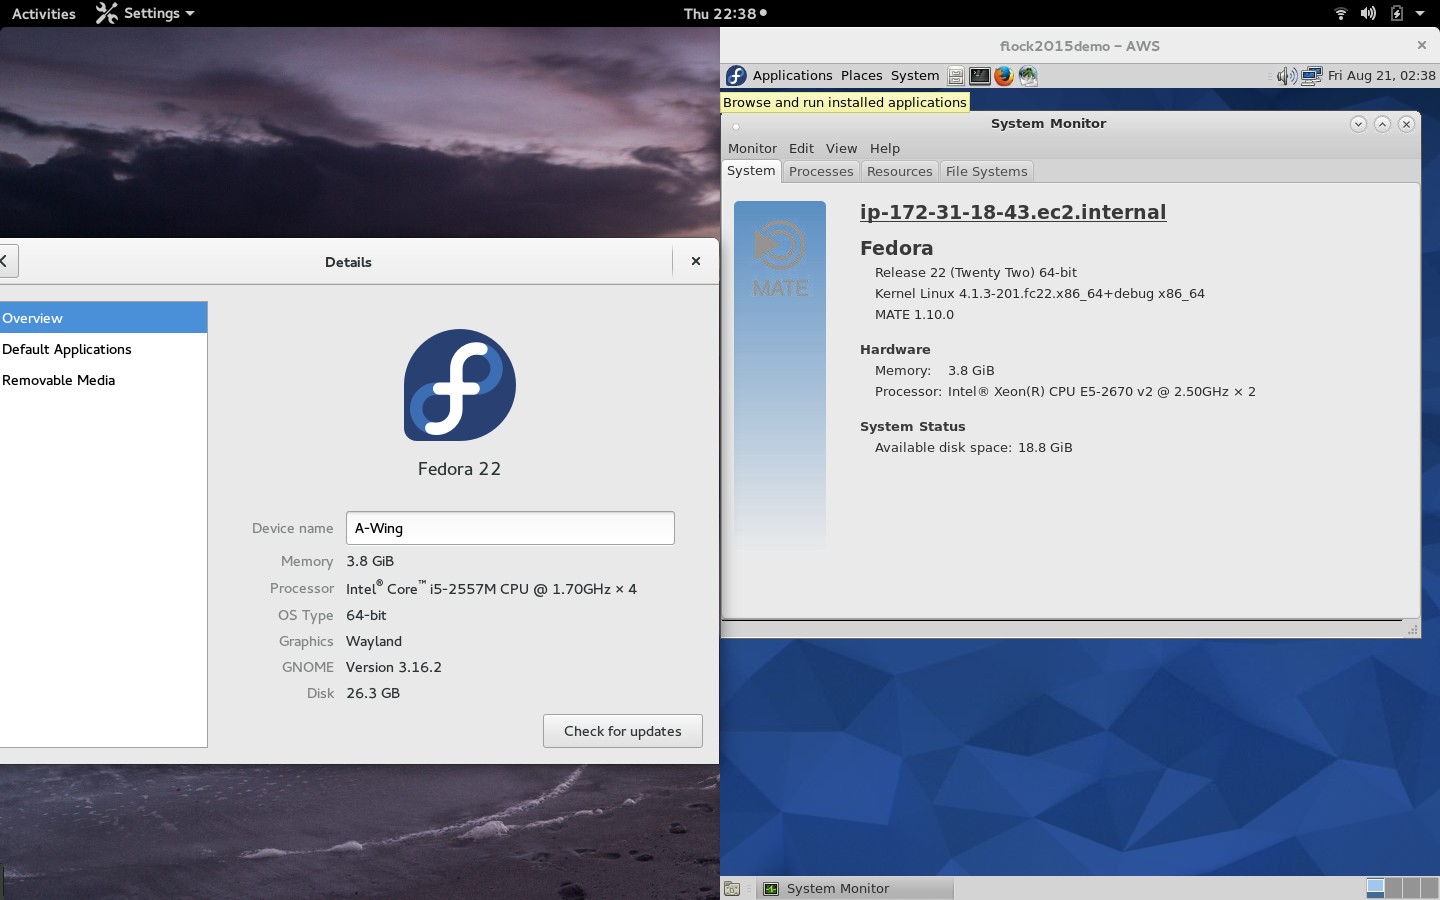Open the Settings app menu in top bar
This screenshot has height=900, width=1440.
(x=145, y=14)
